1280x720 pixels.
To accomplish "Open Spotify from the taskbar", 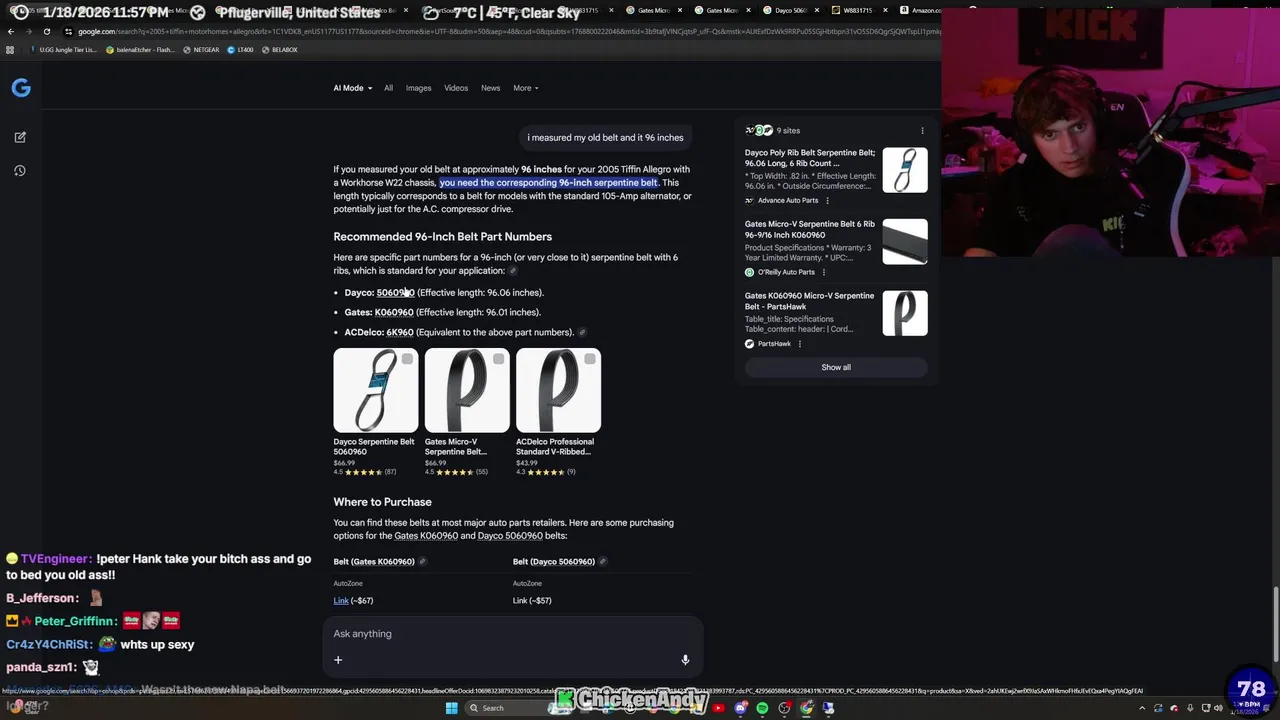I will coord(762,708).
